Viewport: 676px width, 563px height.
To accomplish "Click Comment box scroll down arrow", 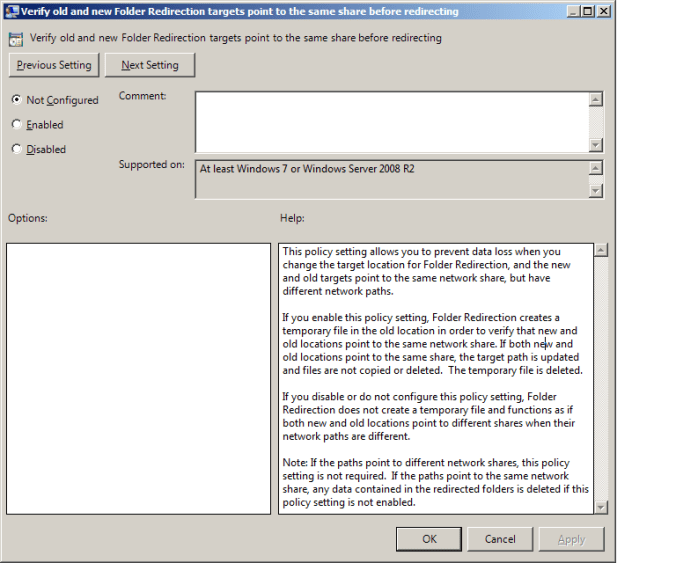I will coord(596,145).
